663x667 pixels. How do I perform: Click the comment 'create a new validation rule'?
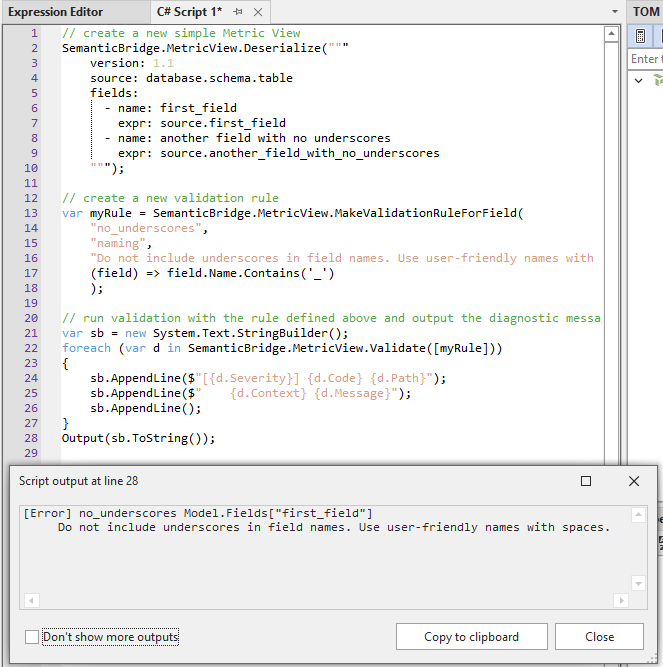coord(171,198)
